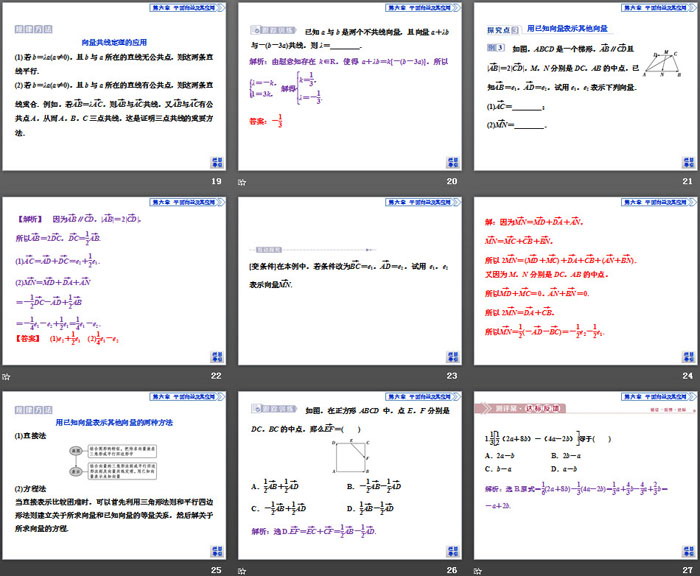Select slide 19 thumbnail about vector collinearity theorem
Screen dimensions: 700x576
(114, 87)
